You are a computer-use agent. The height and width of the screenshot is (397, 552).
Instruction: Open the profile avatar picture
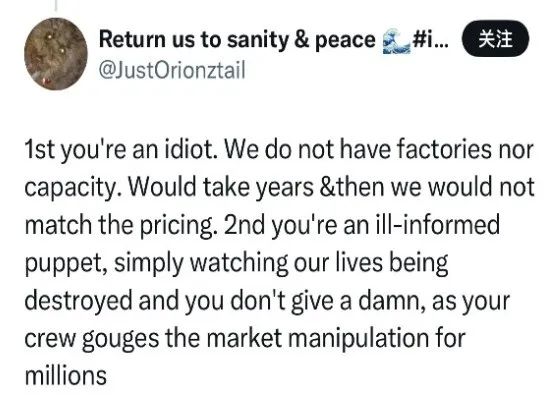click(56, 53)
